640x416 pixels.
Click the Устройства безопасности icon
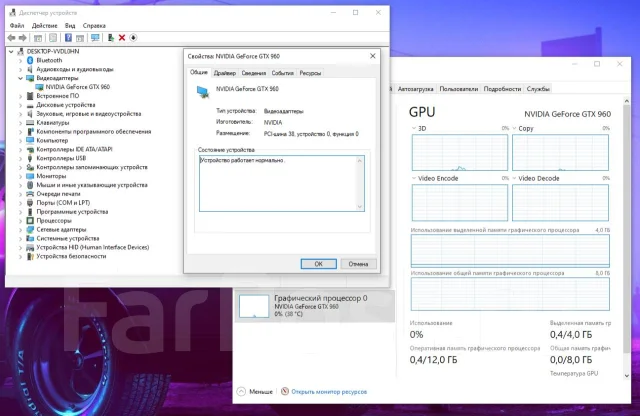(x=30, y=256)
